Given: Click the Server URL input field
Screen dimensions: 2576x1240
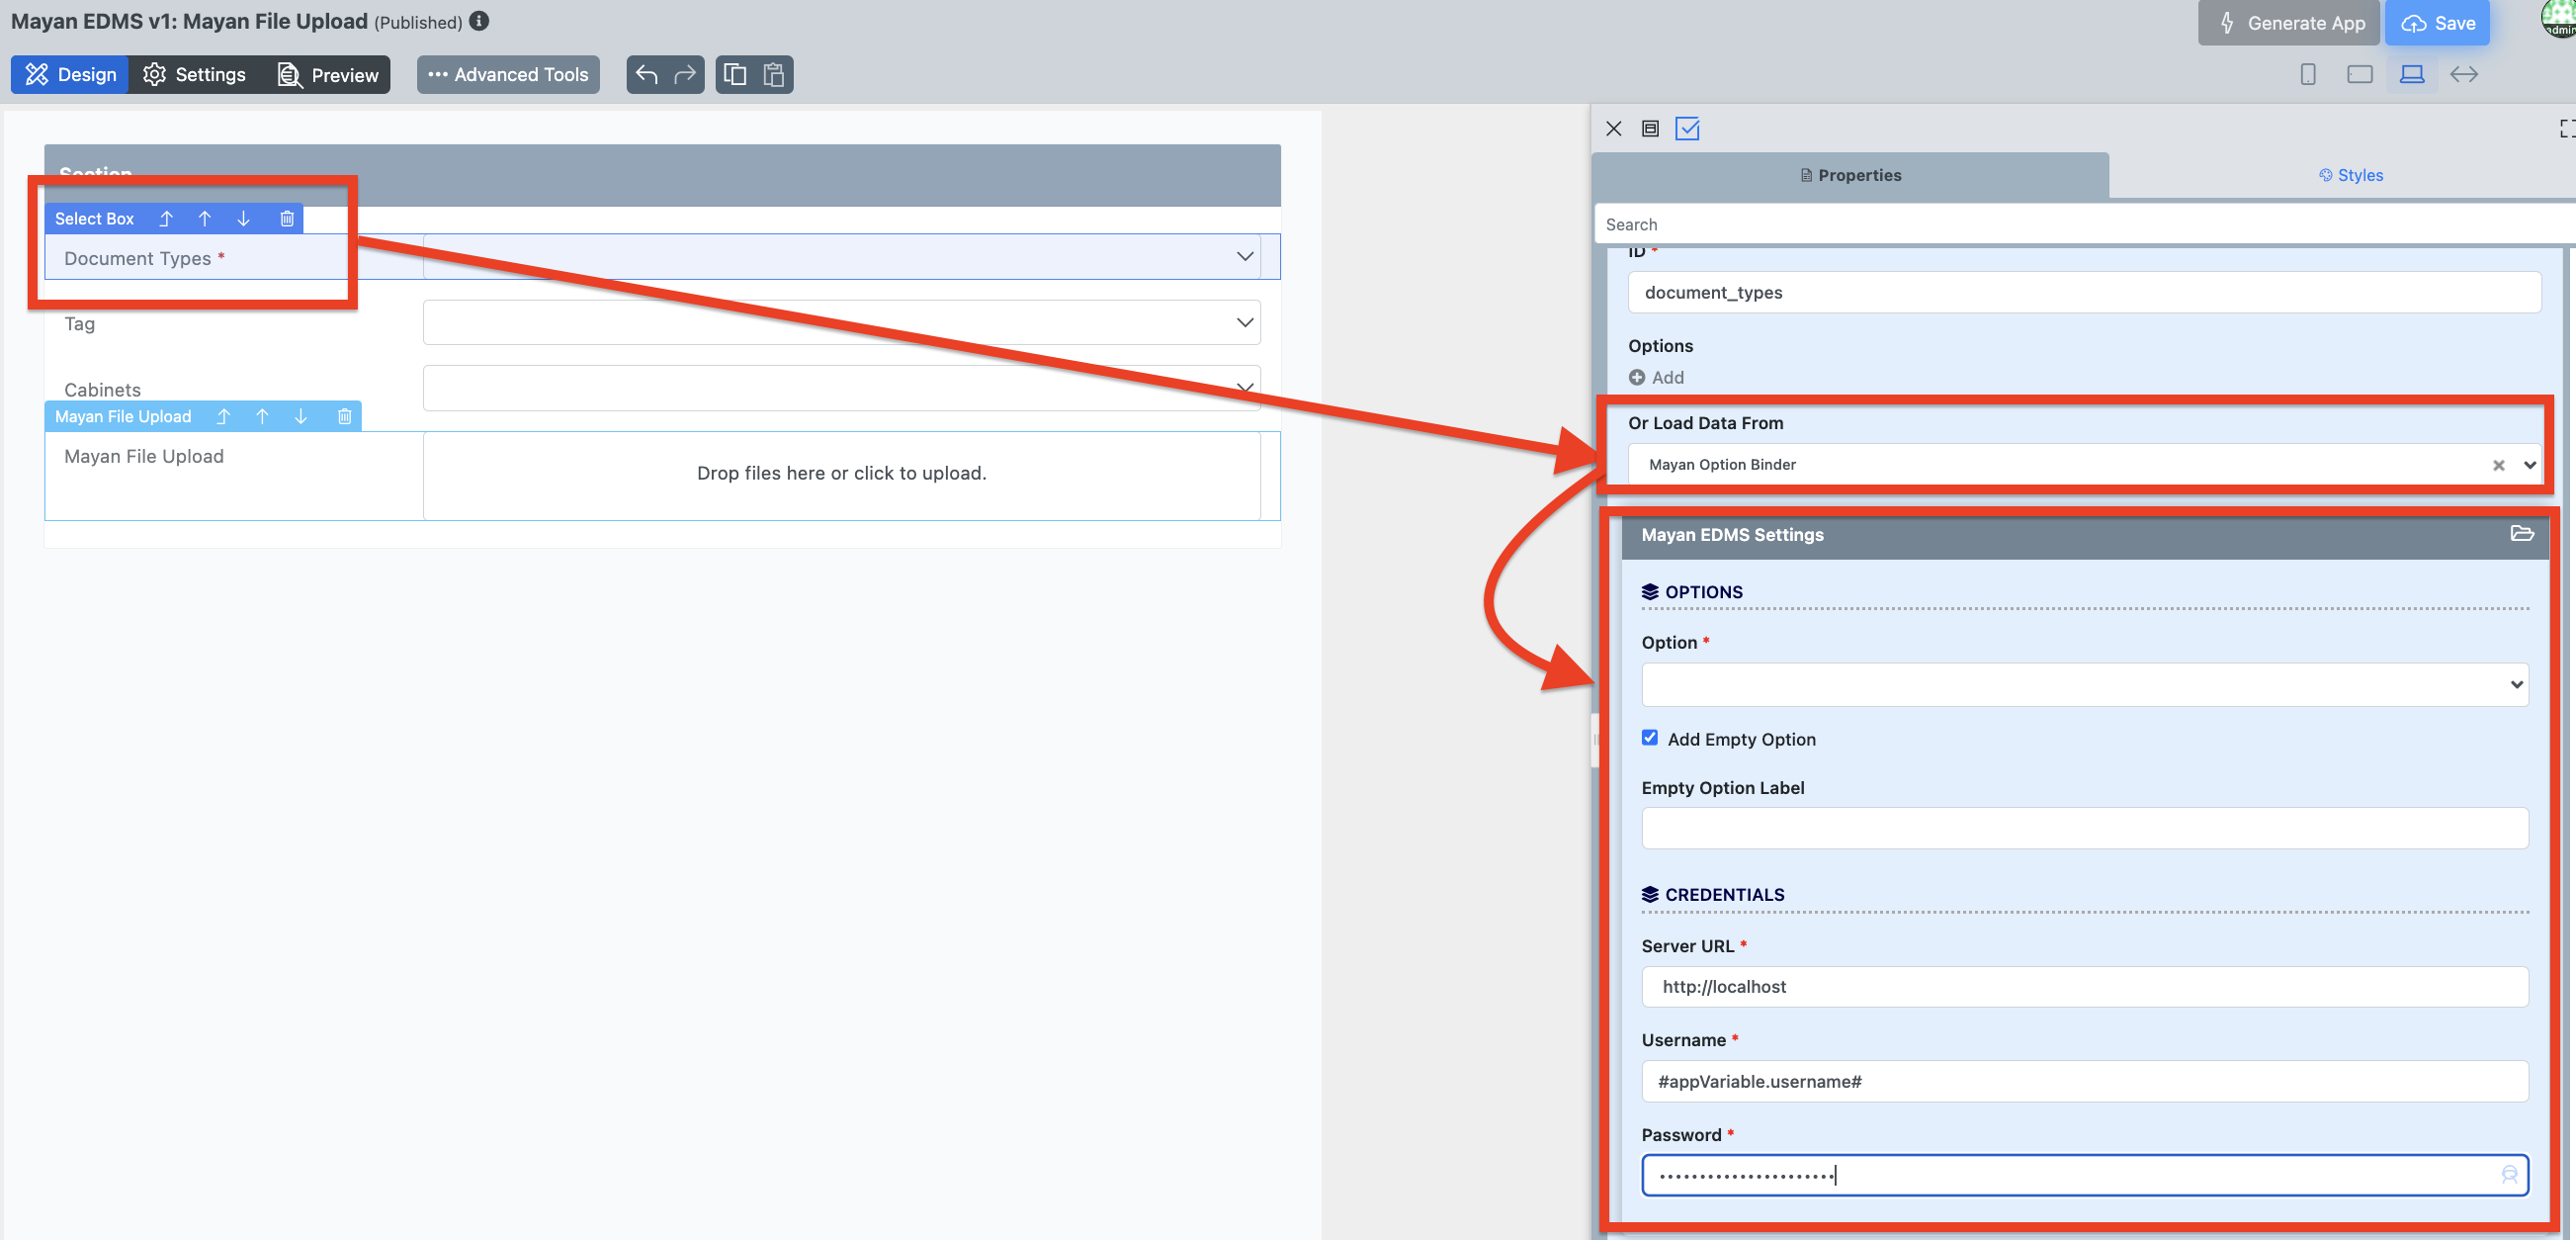Looking at the screenshot, I should click(x=2084, y=987).
